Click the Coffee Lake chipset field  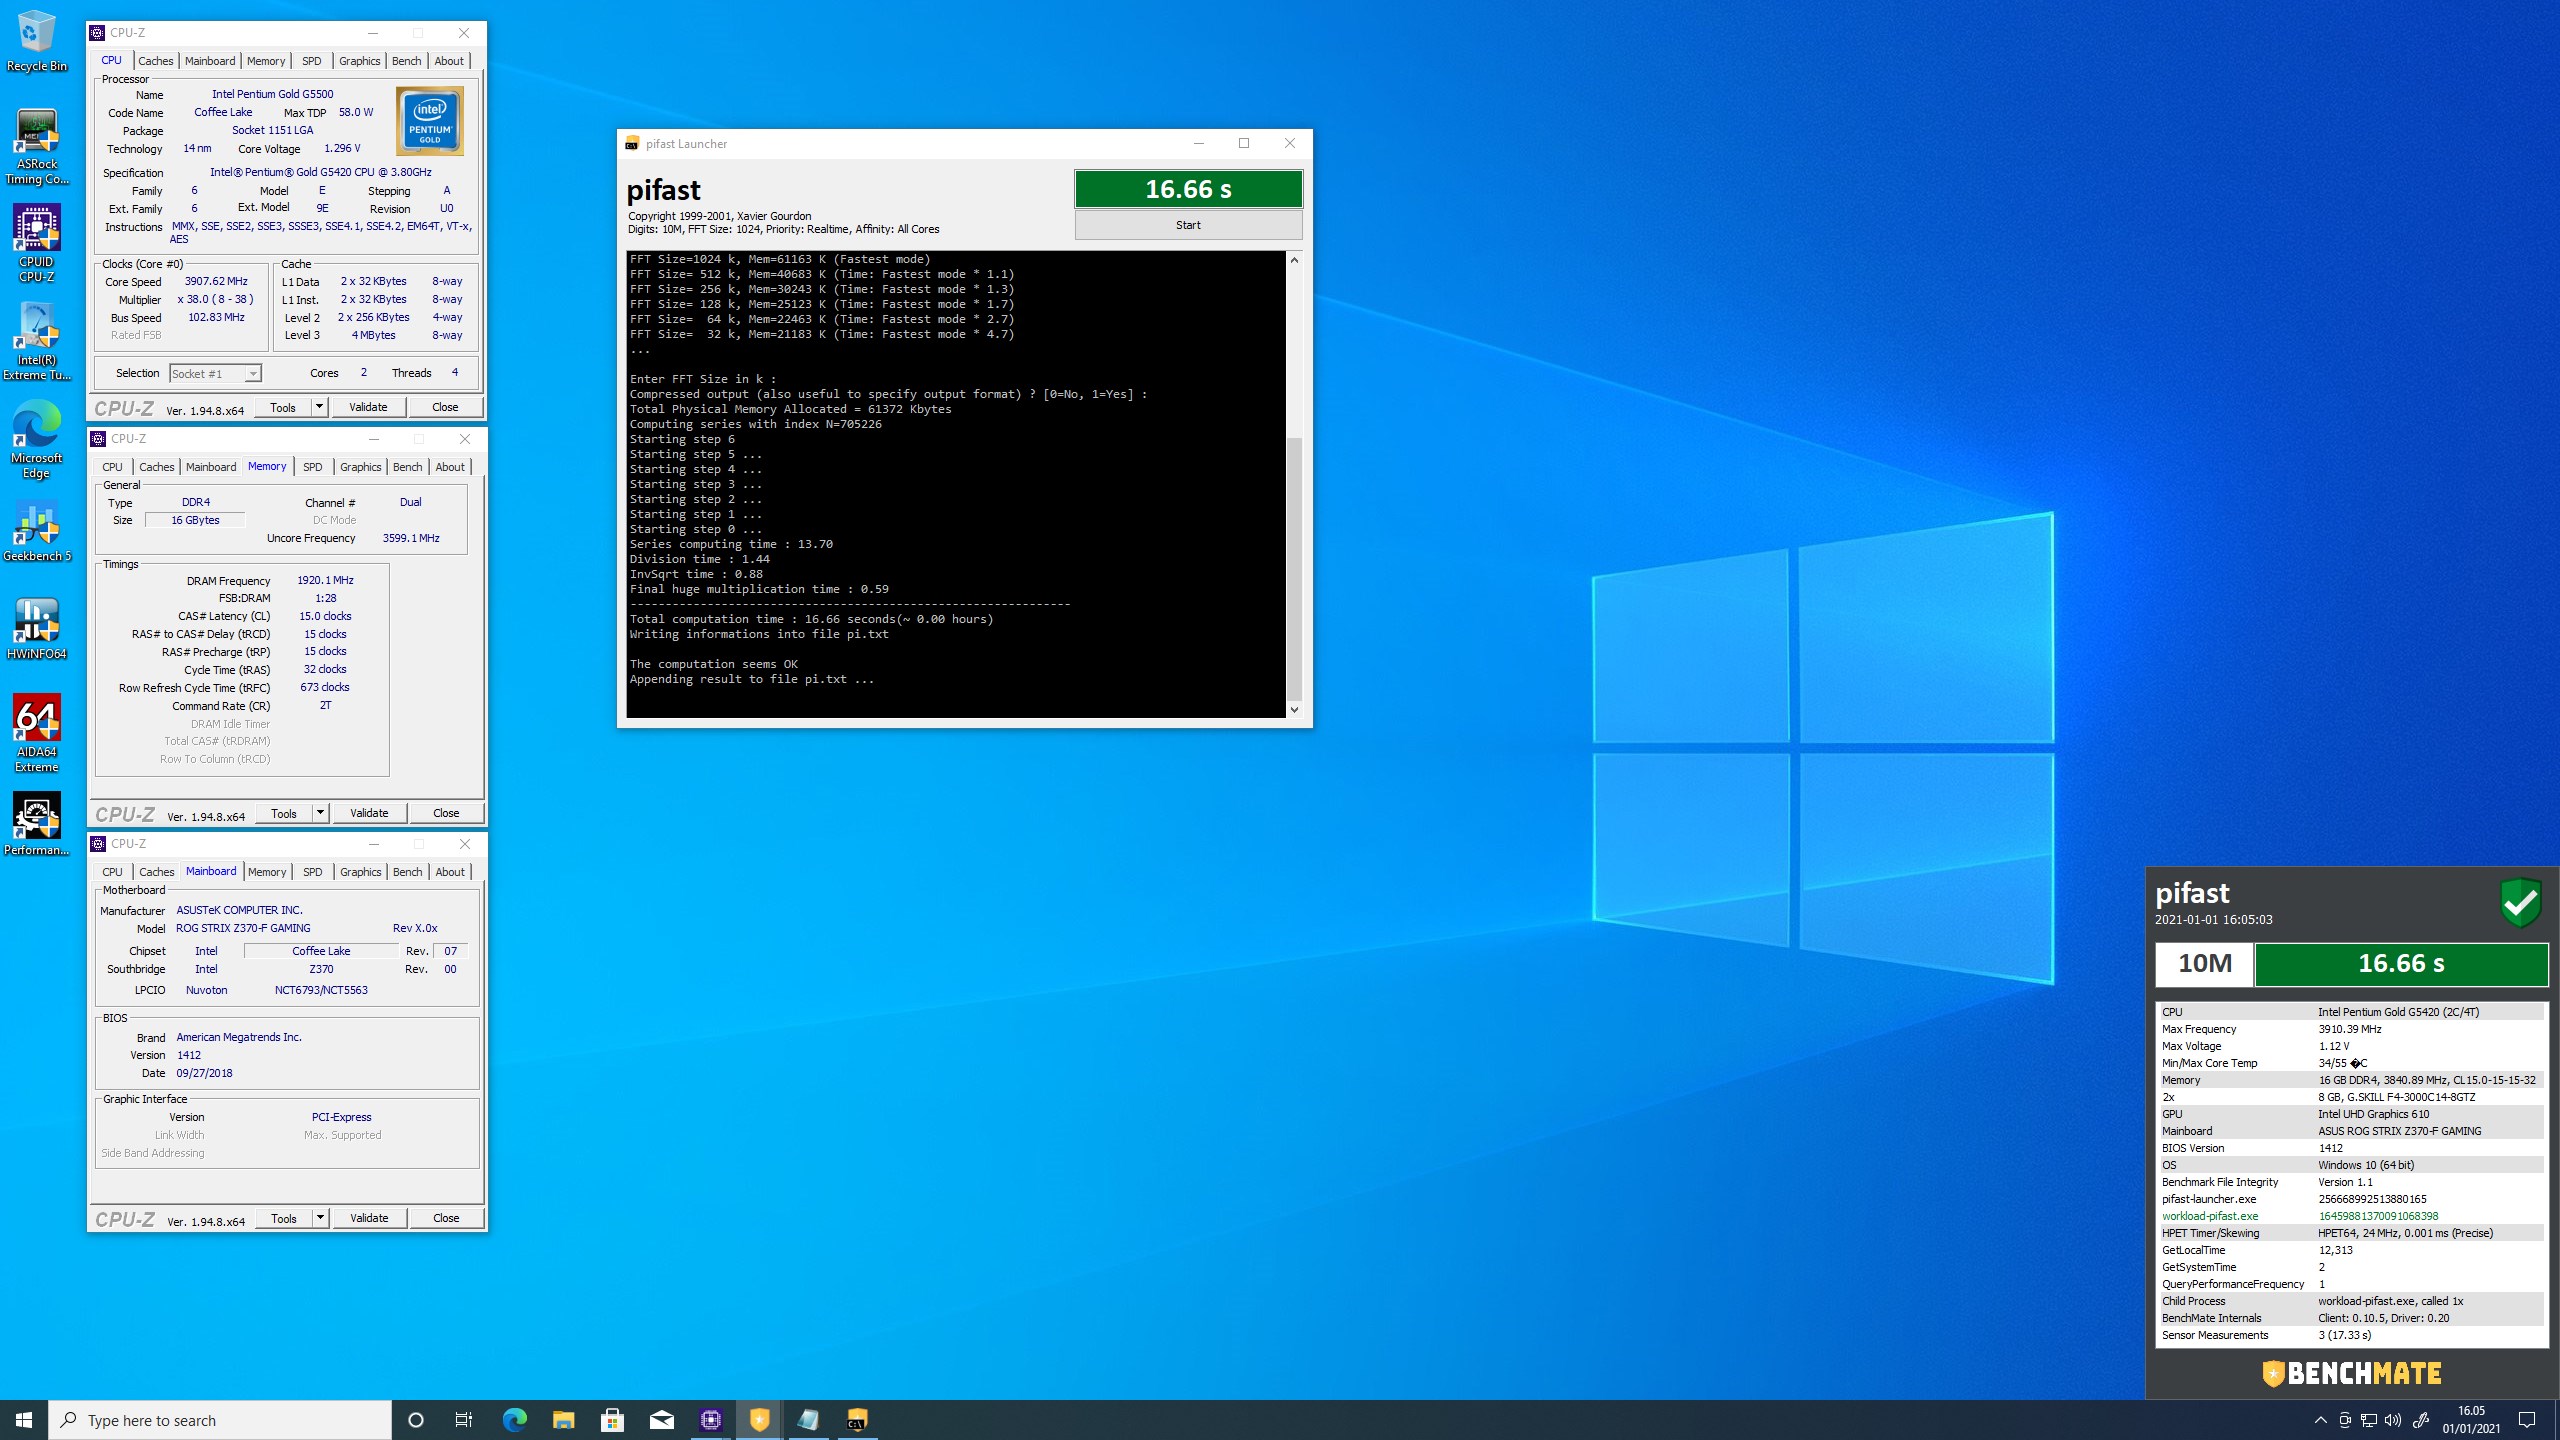click(321, 951)
